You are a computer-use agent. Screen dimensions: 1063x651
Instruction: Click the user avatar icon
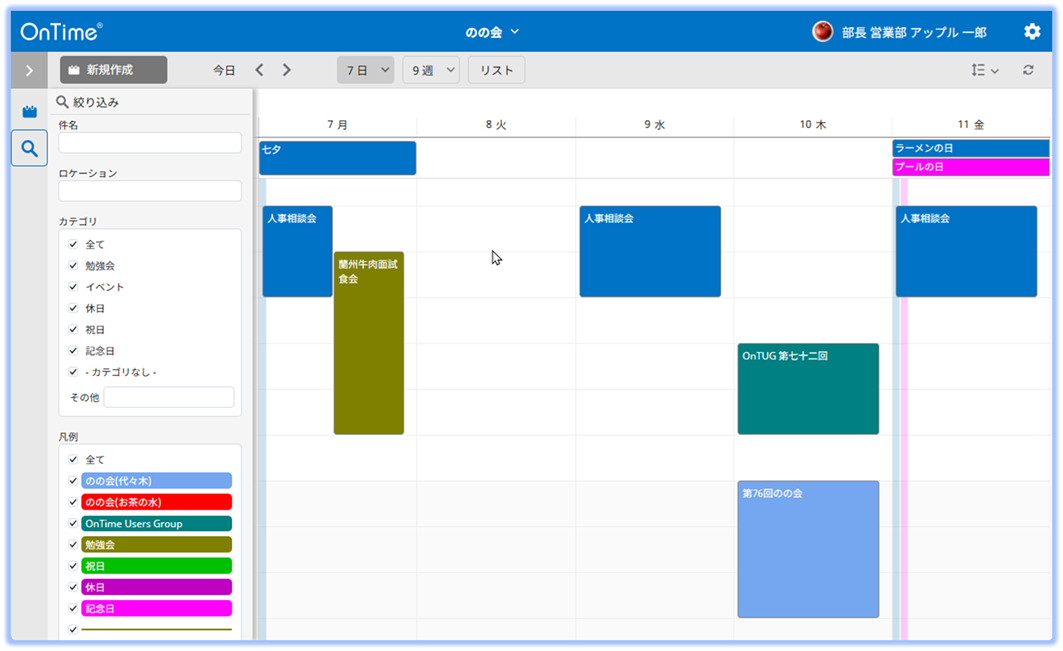(822, 32)
